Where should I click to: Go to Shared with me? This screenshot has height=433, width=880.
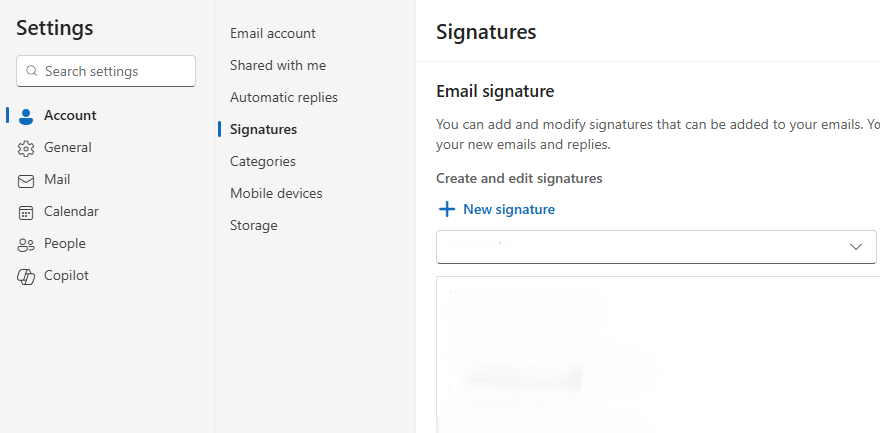pyautogui.click(x=277, y=65)
